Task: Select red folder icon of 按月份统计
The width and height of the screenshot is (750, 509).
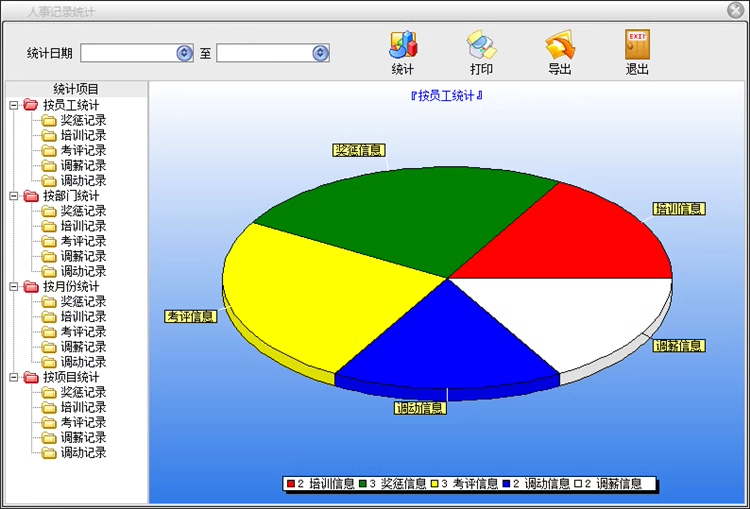Action: [x=31, y=286]
